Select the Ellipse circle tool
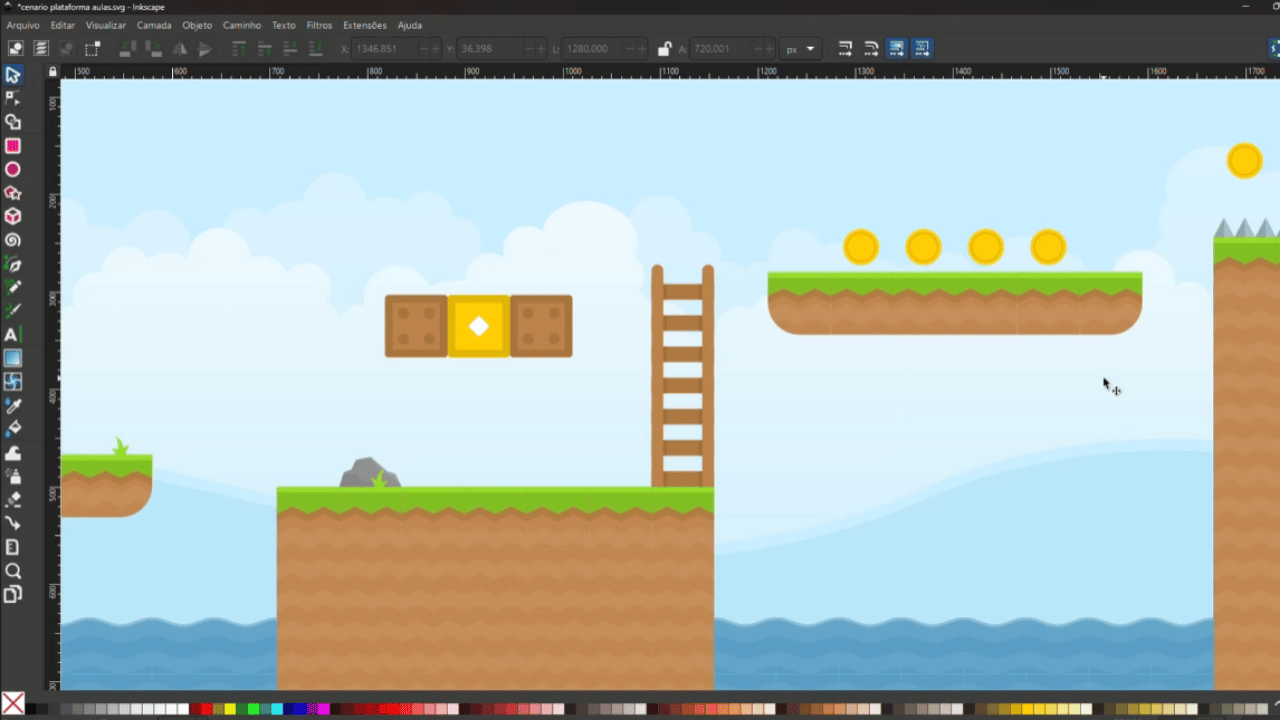The height and width of the screenshot is (720, 1280). pos(13,170)
